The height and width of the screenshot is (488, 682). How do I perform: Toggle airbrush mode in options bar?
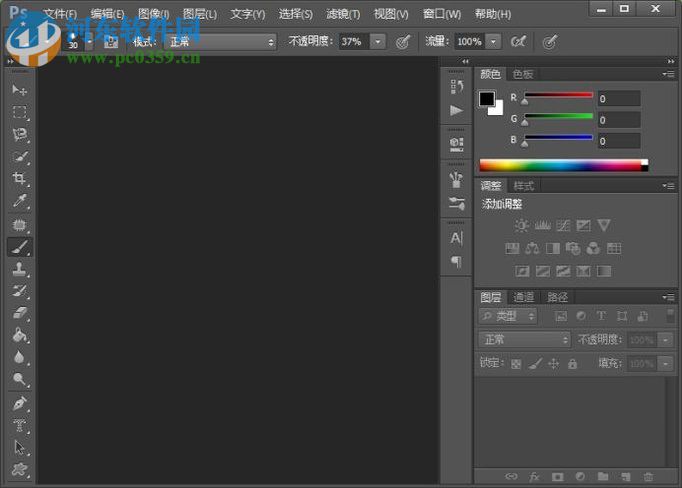tap(518, 42)
